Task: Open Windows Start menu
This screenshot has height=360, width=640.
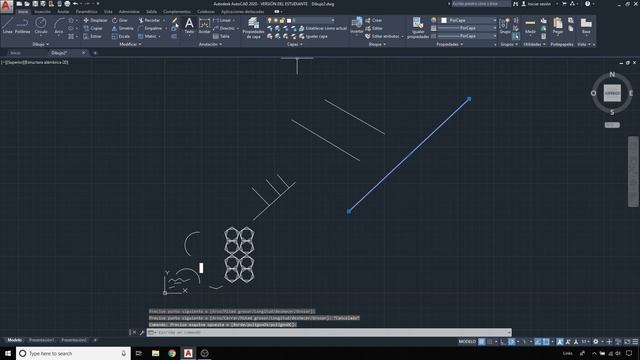Action: [8, 353]
